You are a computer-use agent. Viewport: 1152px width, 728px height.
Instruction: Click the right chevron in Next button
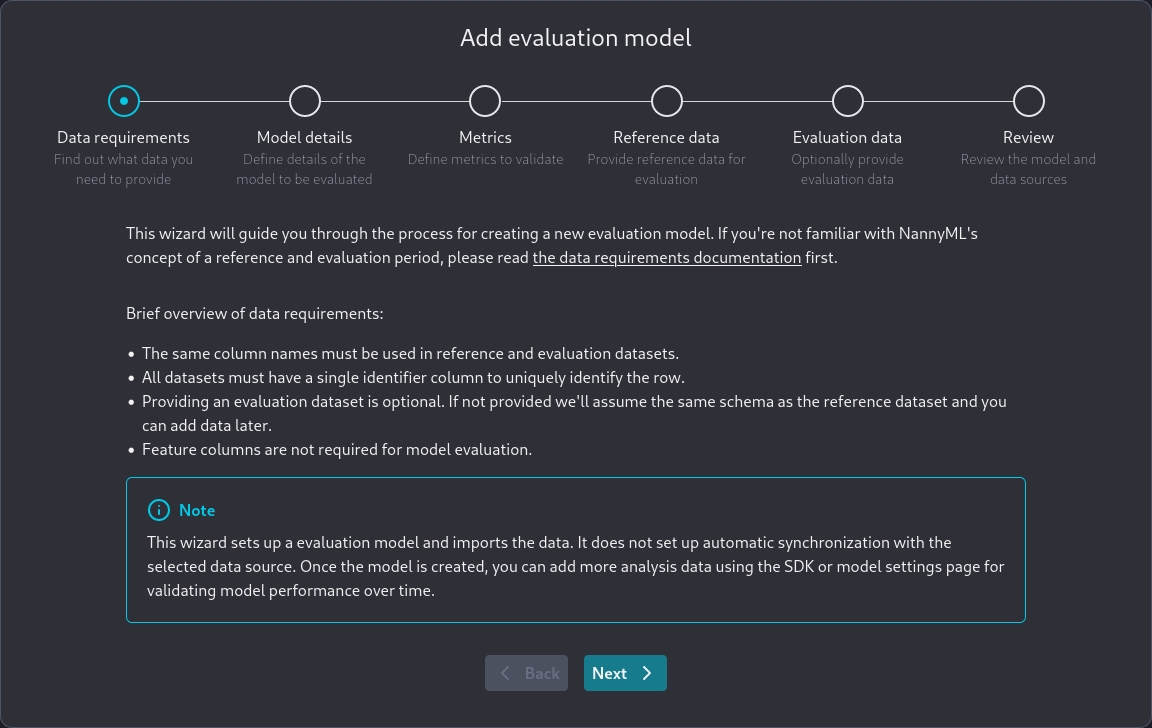click(x=647, y=673)
